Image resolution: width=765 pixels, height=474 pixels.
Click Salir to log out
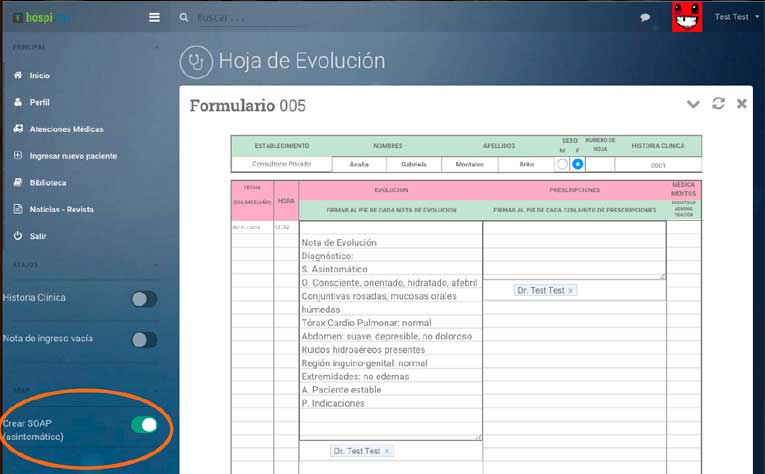pos(39,236)
